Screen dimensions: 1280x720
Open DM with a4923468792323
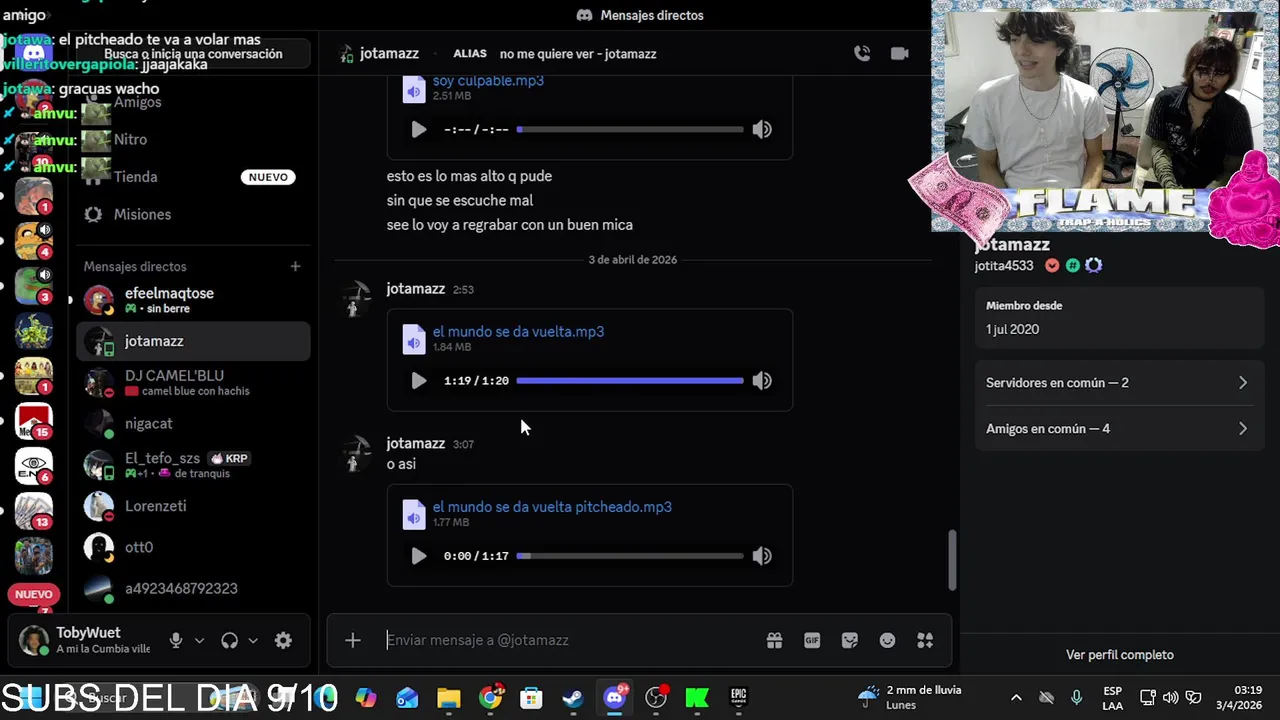[x=193, y=588]
